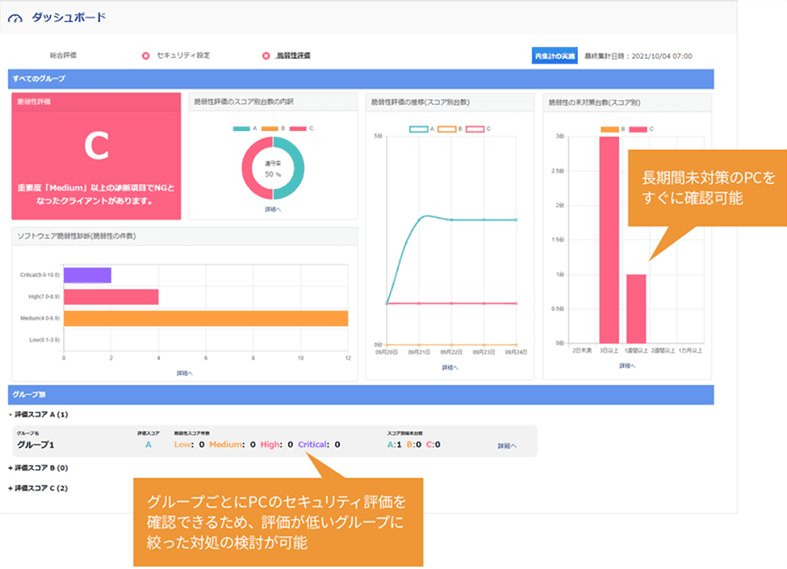The image size is (787, 569).
Task: Toggle legend C swatch in the donut chart
Action: point(298,128)
